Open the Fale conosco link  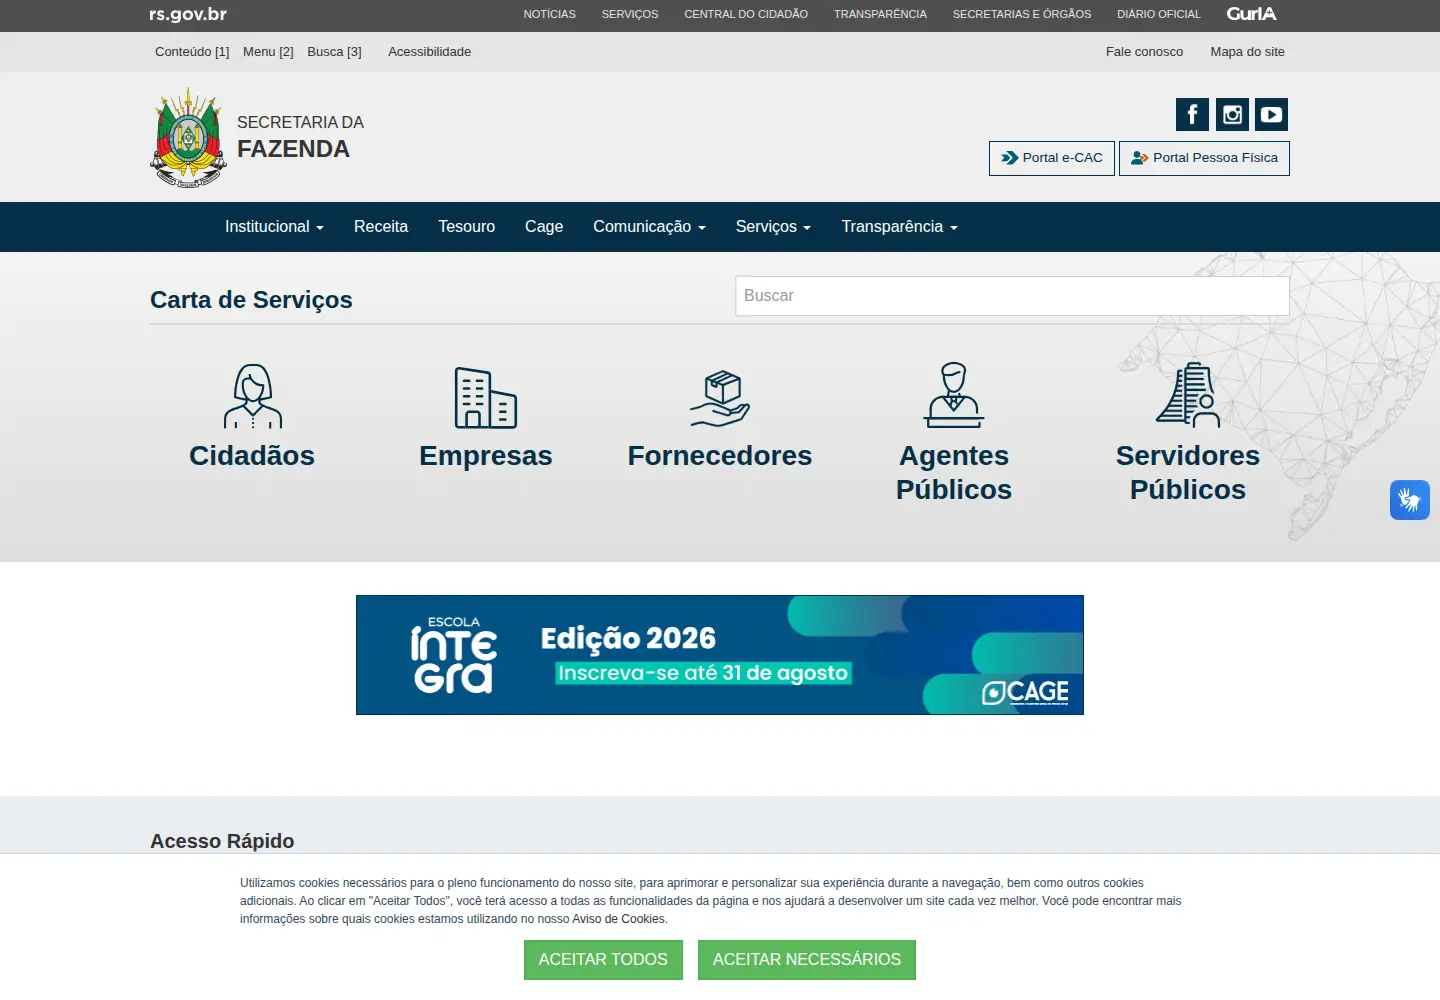tap(1144, 52)
